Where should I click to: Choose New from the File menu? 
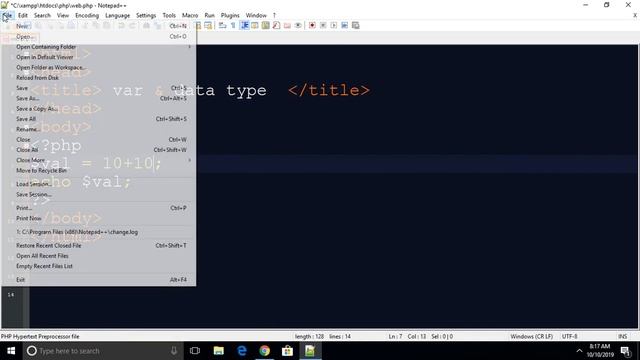point(99,26)
